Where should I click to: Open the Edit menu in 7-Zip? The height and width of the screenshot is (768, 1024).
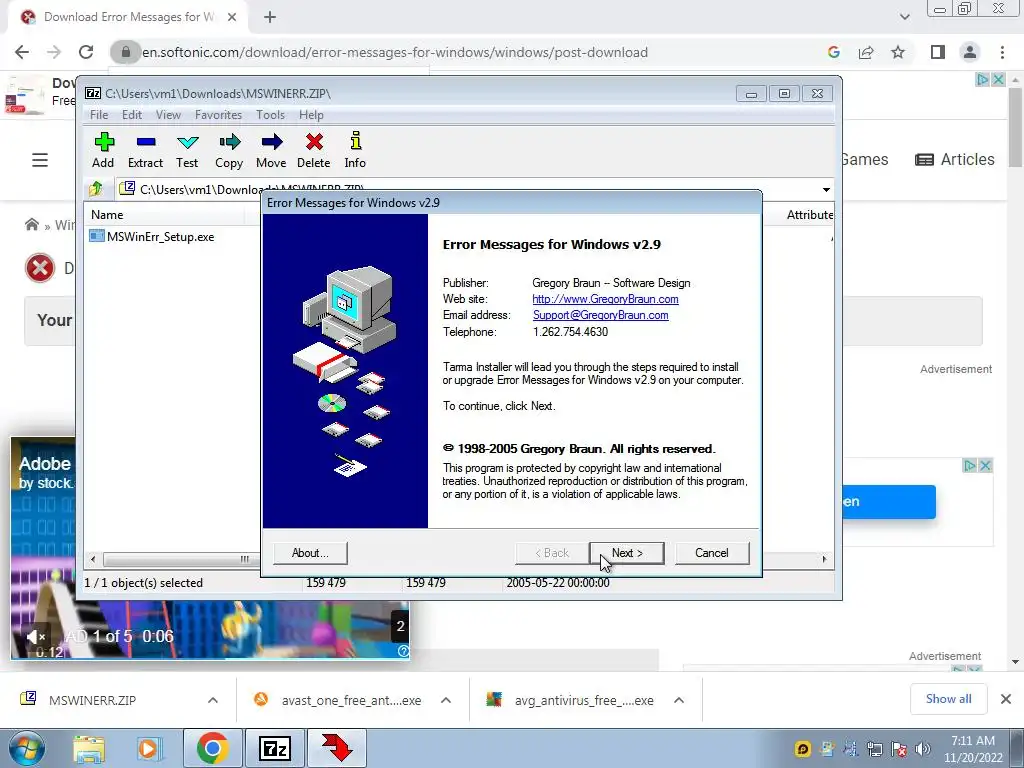click(132, 115)
